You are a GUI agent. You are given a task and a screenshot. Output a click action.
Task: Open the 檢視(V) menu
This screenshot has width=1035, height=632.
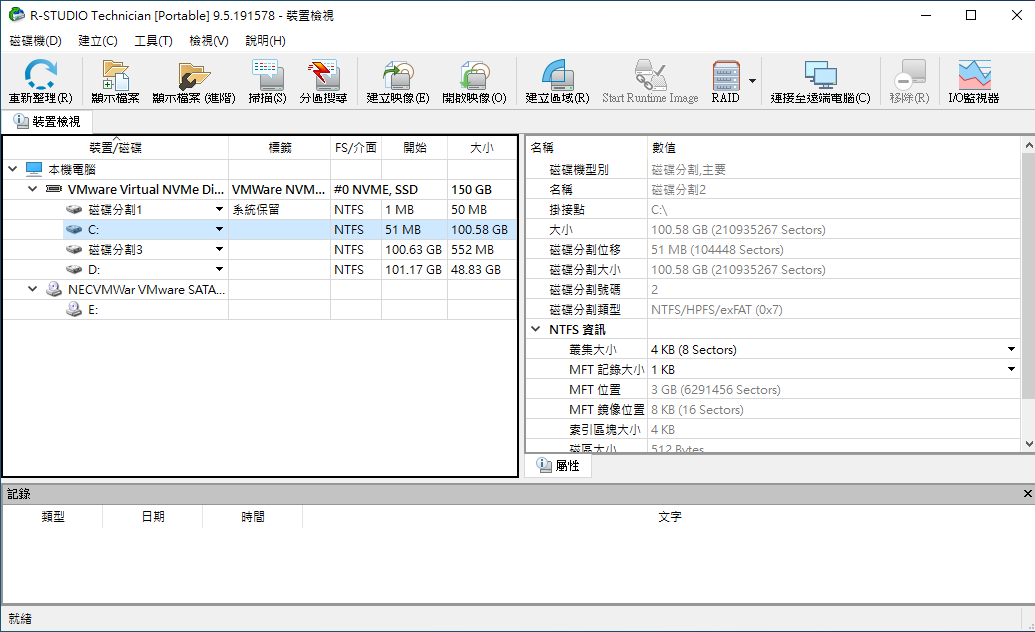[x=209, y=41]
